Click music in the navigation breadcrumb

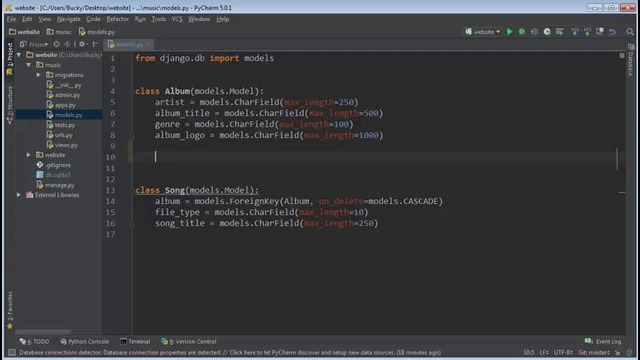[59, 31]
